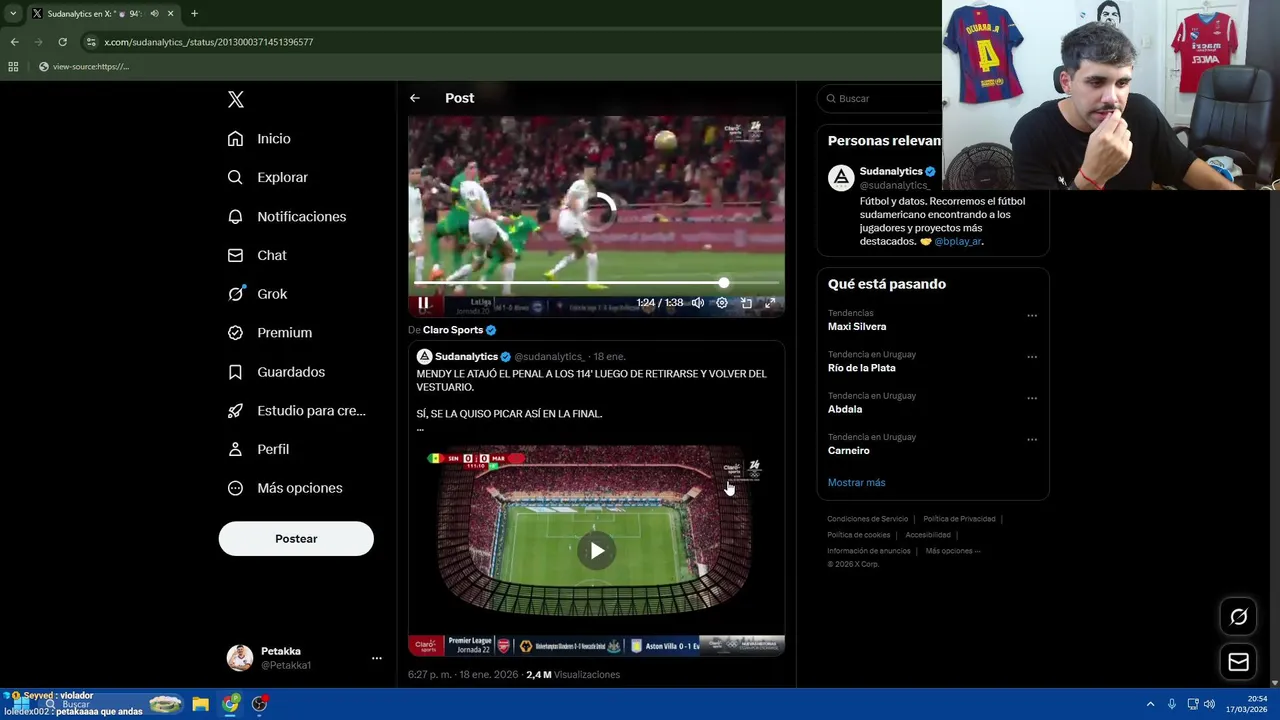Seek on video progress bar

pyautogui.click(x=596, y=283)
